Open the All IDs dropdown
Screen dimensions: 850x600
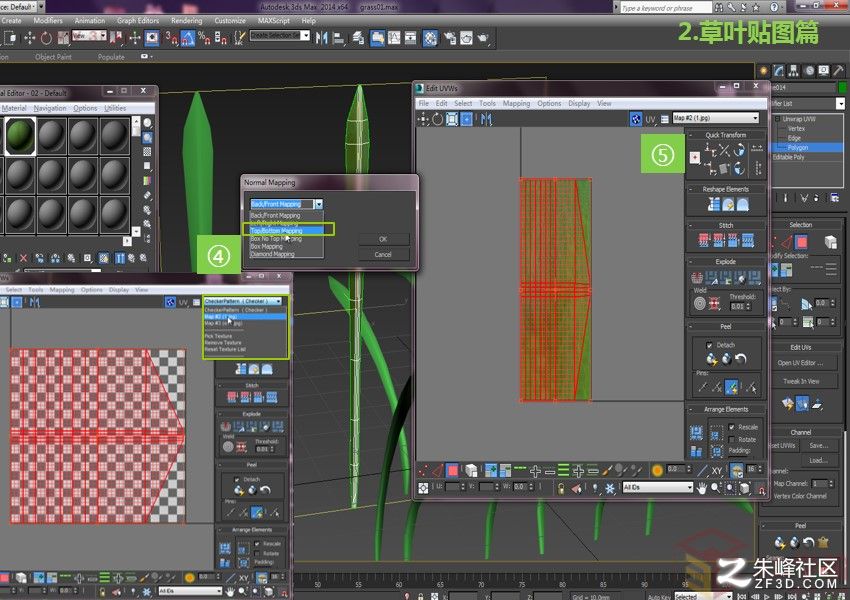(658, 487)
